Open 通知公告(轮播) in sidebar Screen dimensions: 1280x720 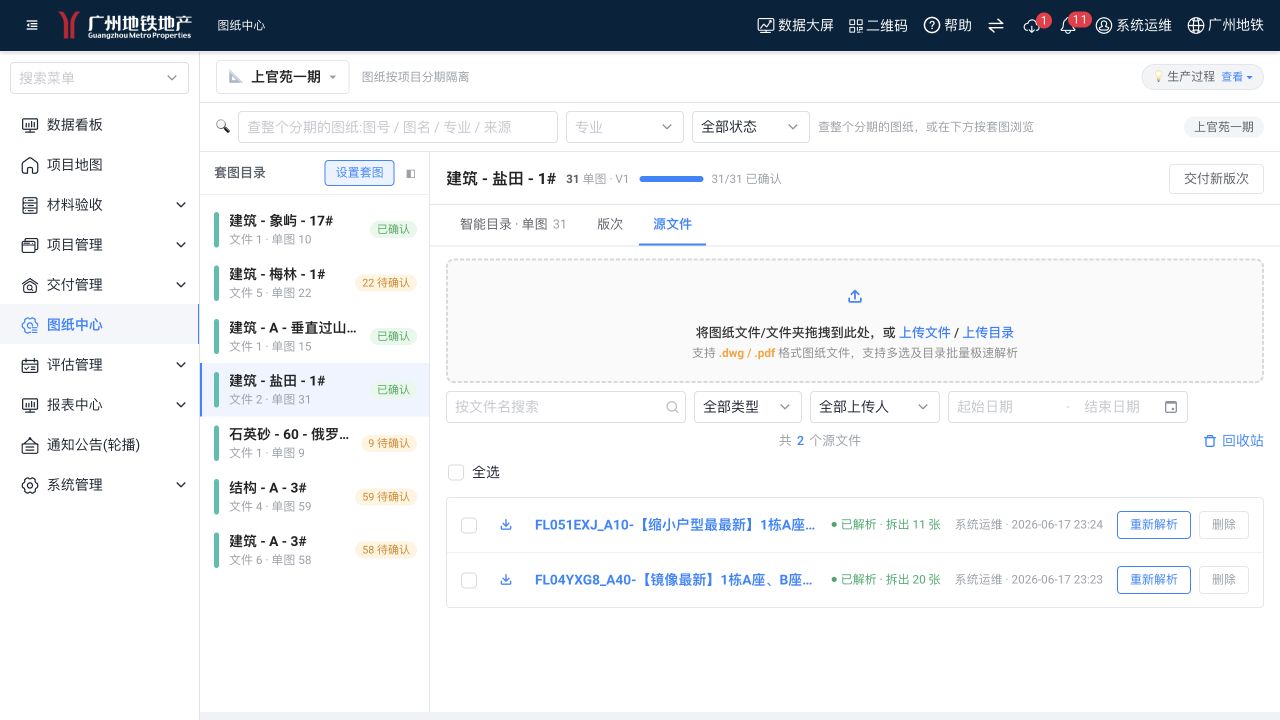[x=100, y=445]
